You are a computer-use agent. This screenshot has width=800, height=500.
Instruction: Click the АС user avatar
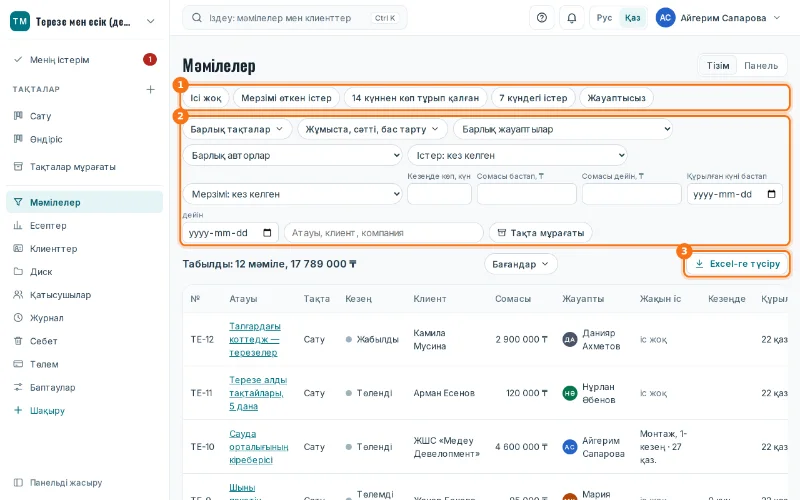pyautogui.click(x=665, y=18)
